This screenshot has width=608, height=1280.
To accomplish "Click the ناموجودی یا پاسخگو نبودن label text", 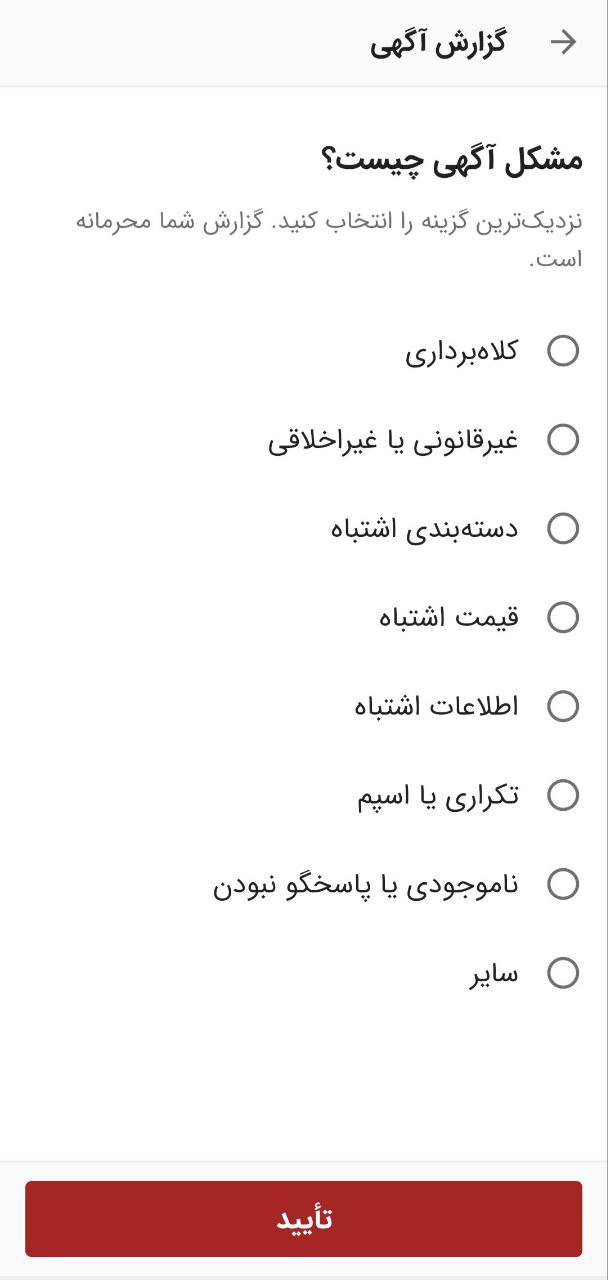I will point(366,885).
